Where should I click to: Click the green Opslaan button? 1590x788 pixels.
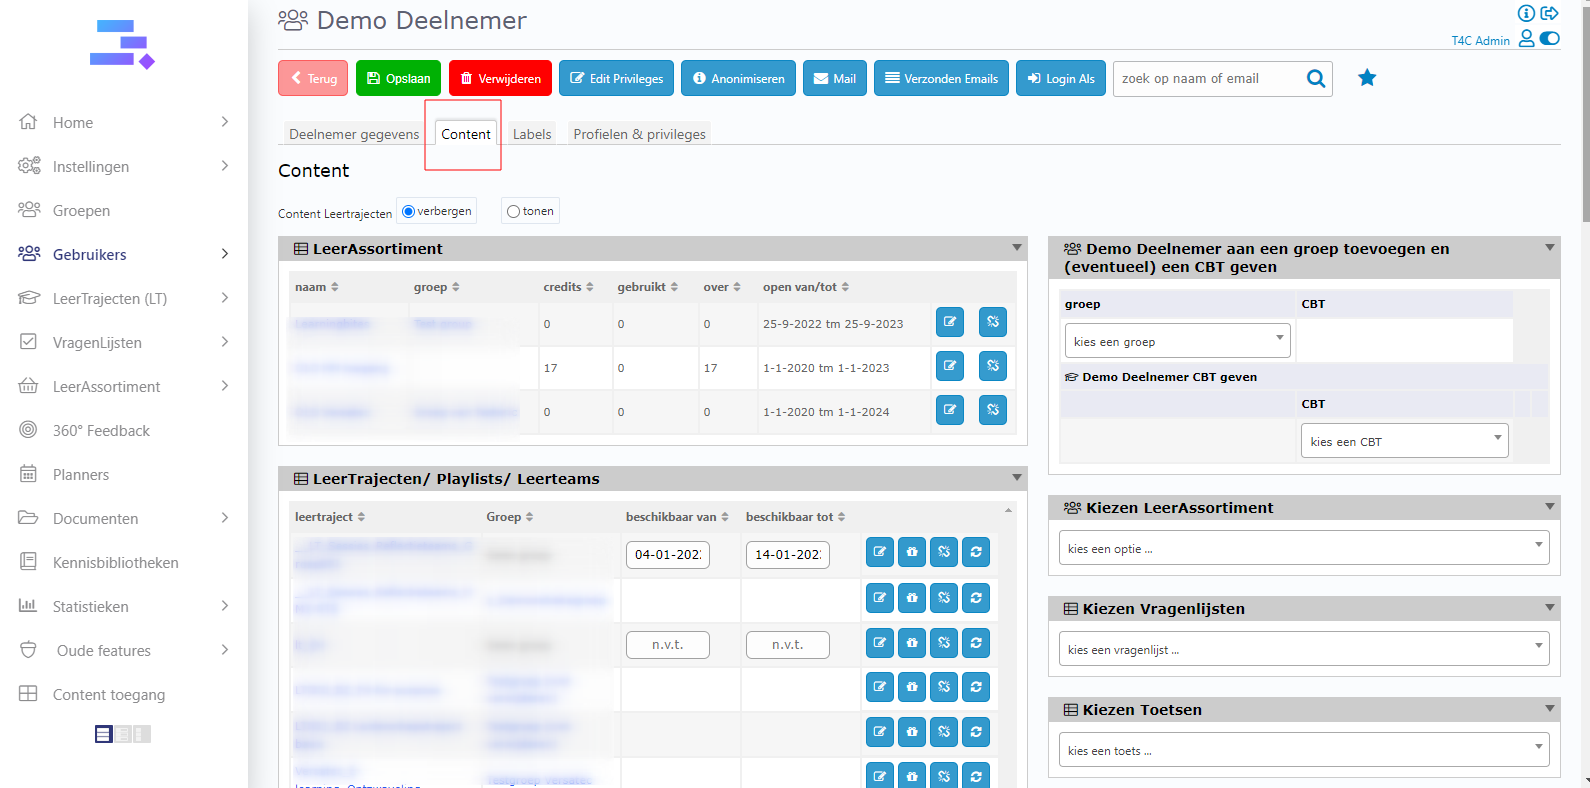click(x=399, y=78)
